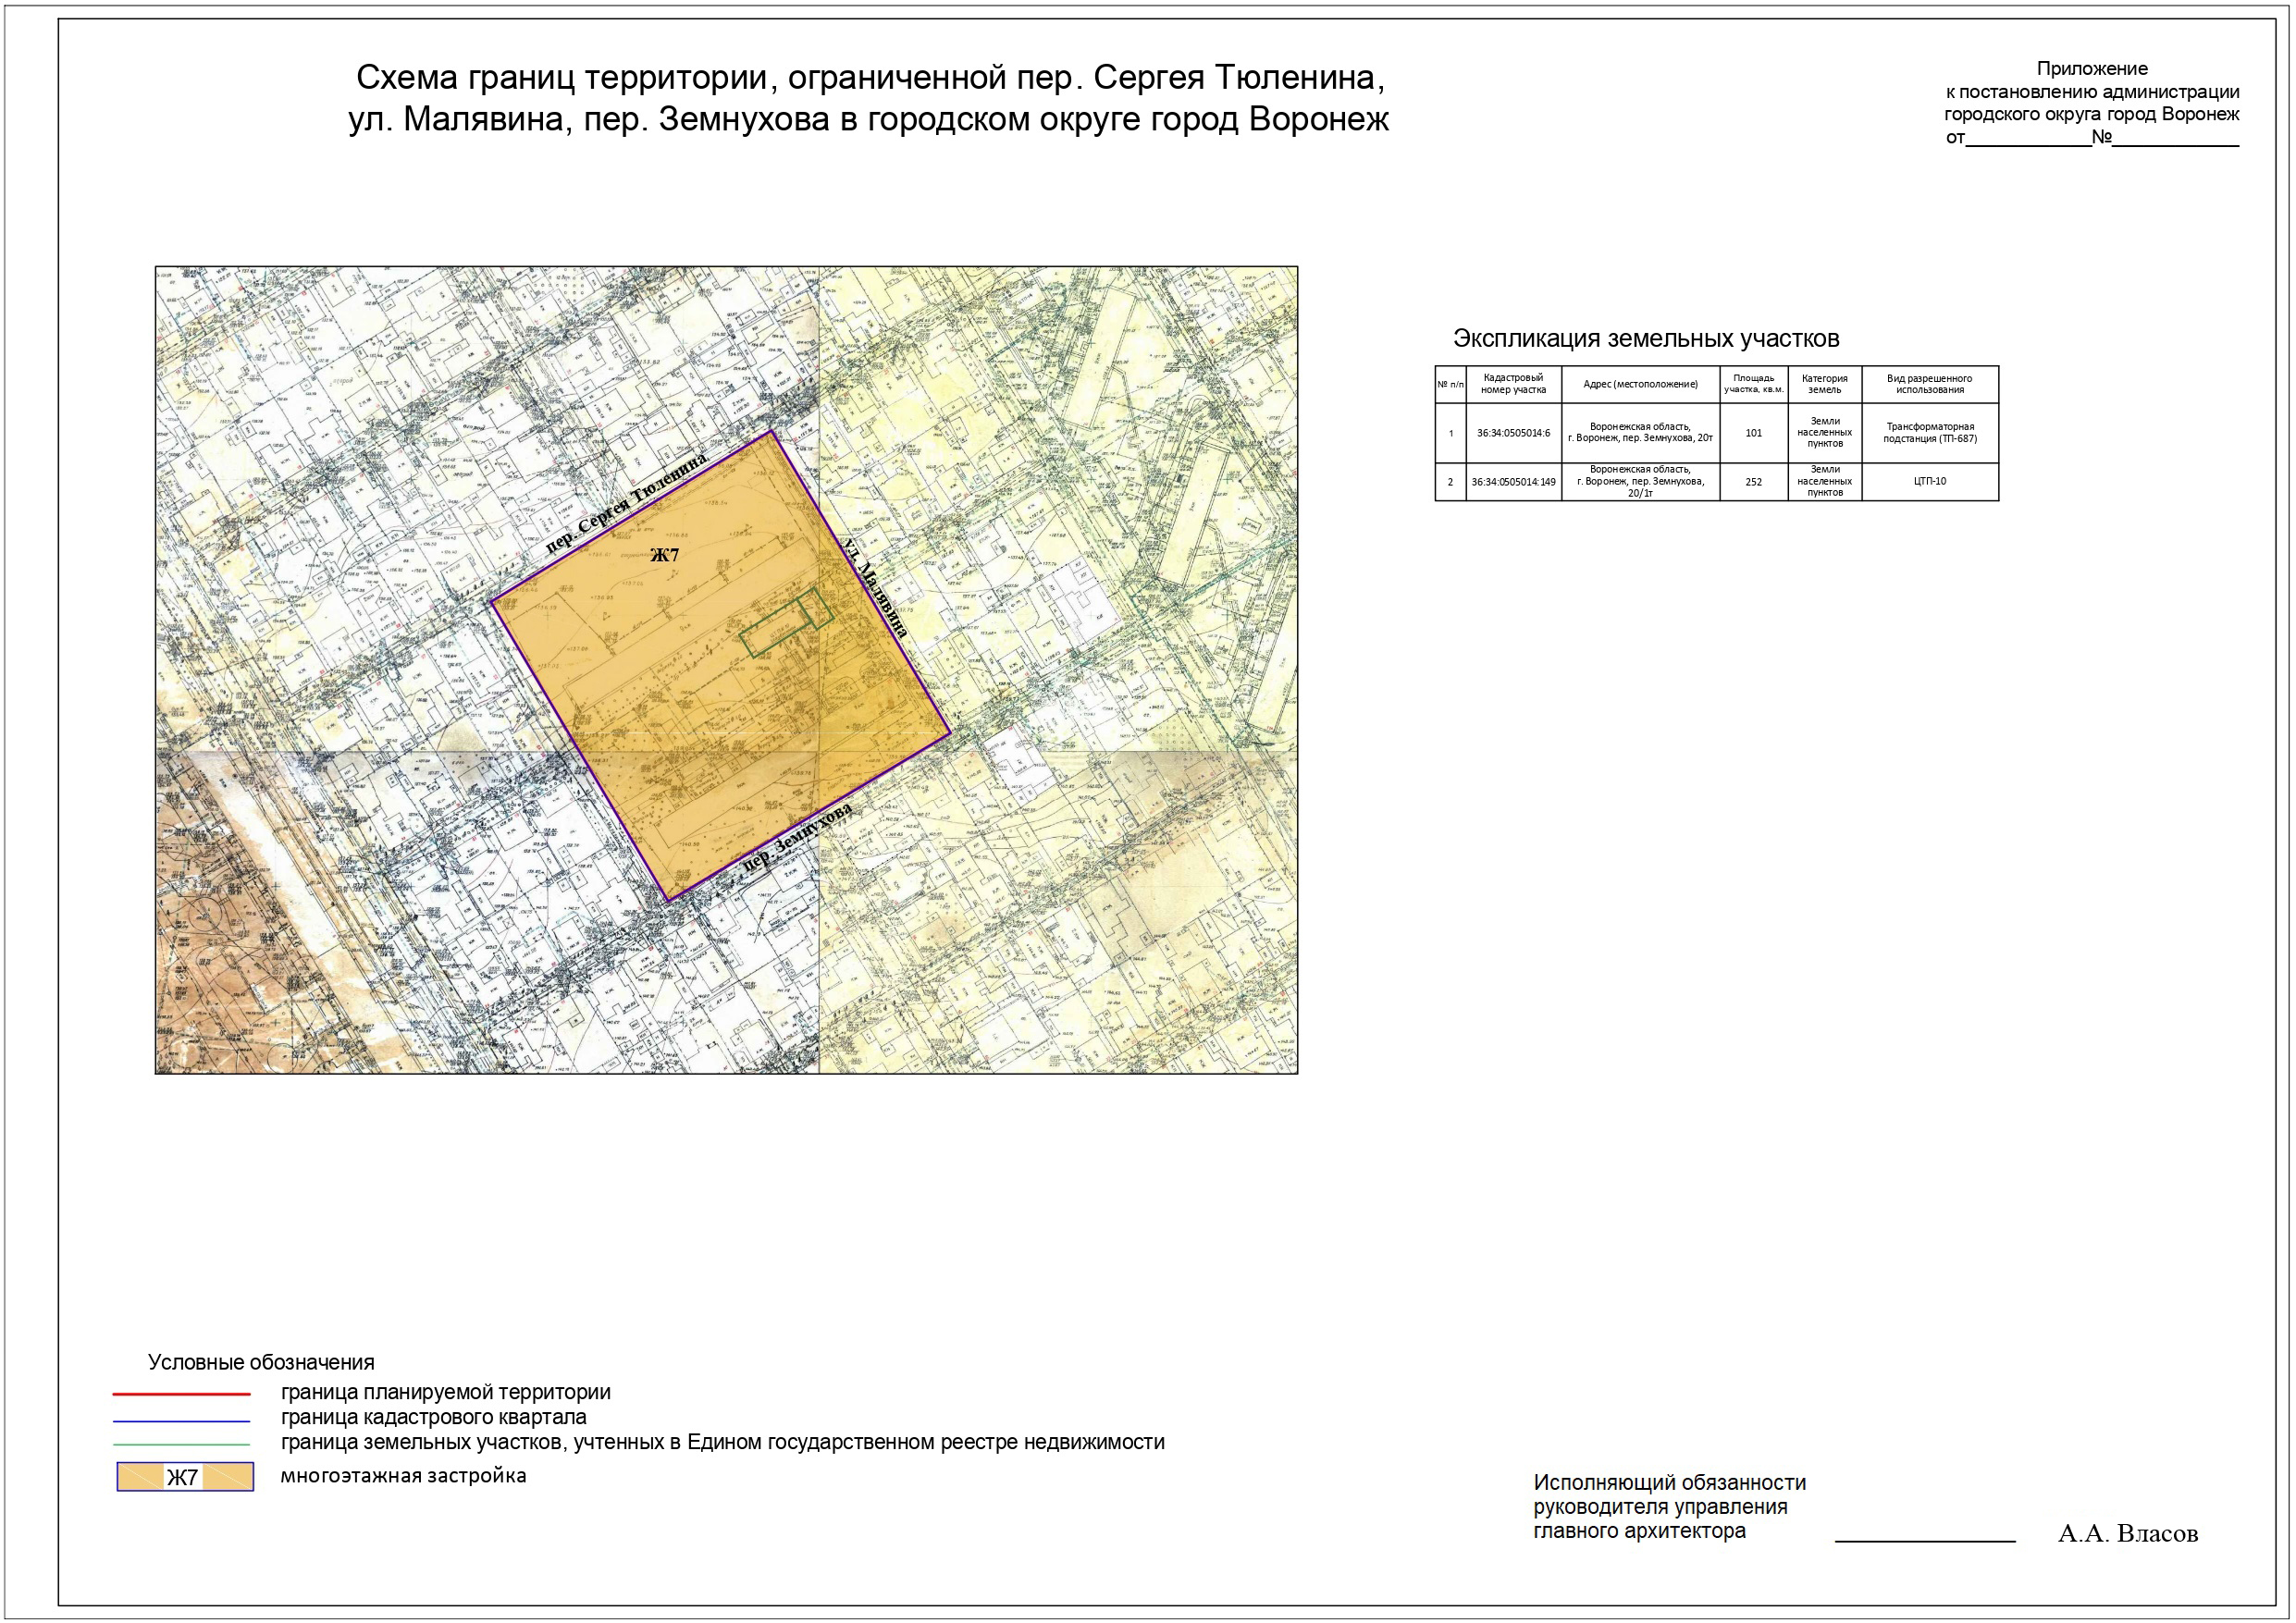
Task: Click the ЦТП-10 table cell
Action: pos(1930,482)
